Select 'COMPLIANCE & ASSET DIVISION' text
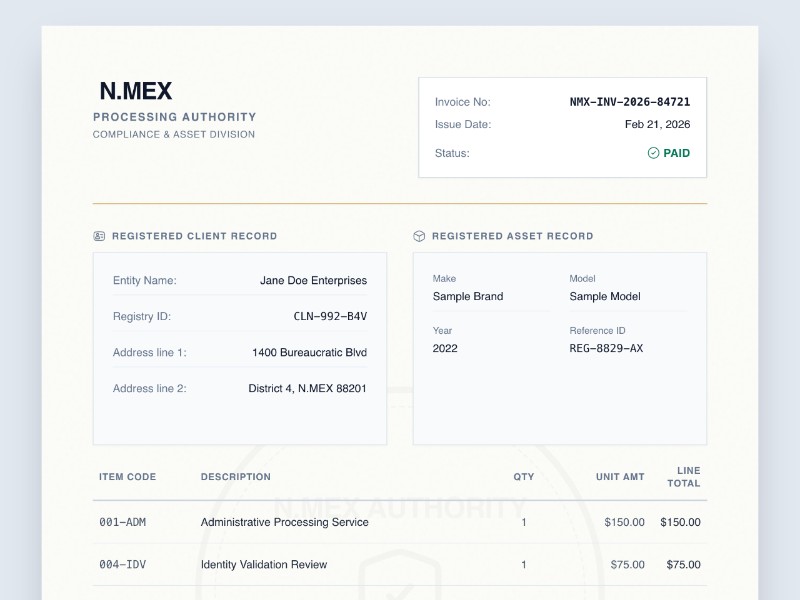 click(174, 134)
